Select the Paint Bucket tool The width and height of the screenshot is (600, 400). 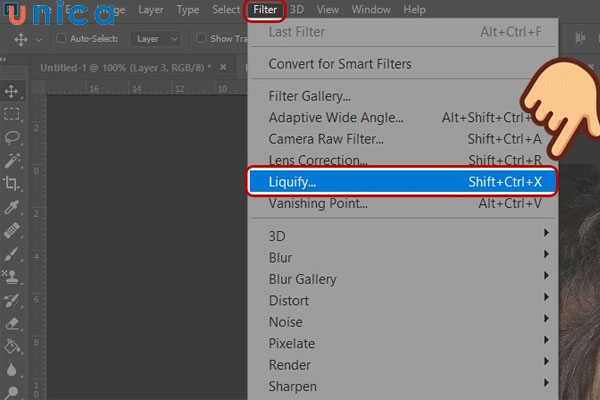click(13, 346)
